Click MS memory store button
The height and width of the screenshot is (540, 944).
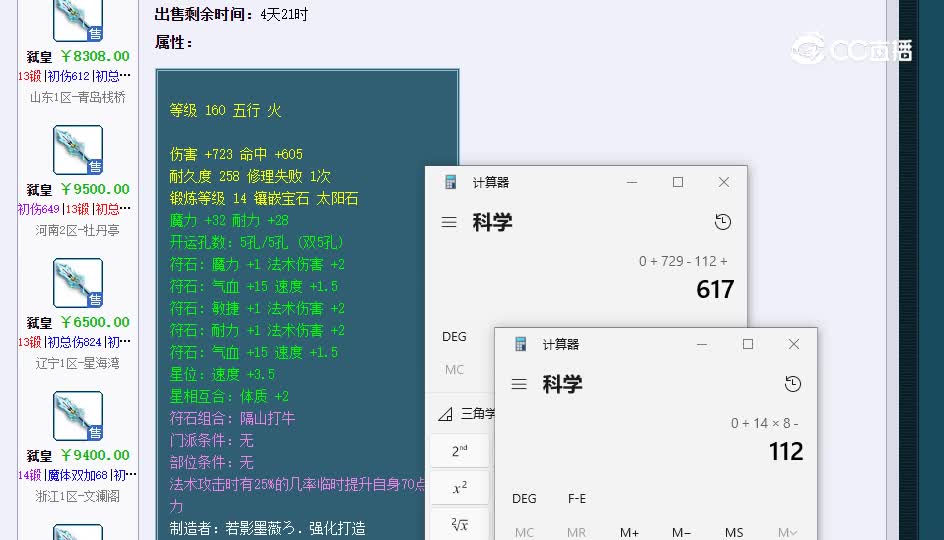[734, 532]
